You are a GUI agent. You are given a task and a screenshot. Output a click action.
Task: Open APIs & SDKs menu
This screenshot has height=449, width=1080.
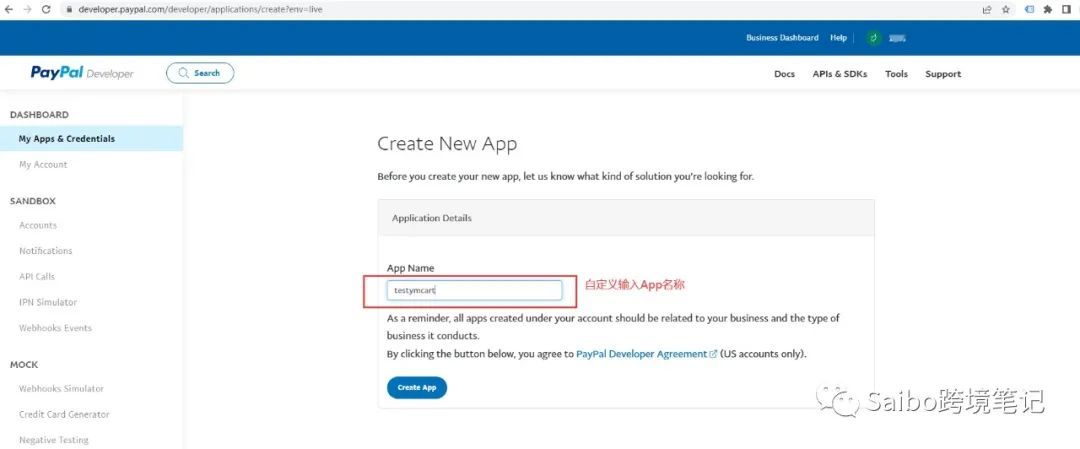(840, 74)
